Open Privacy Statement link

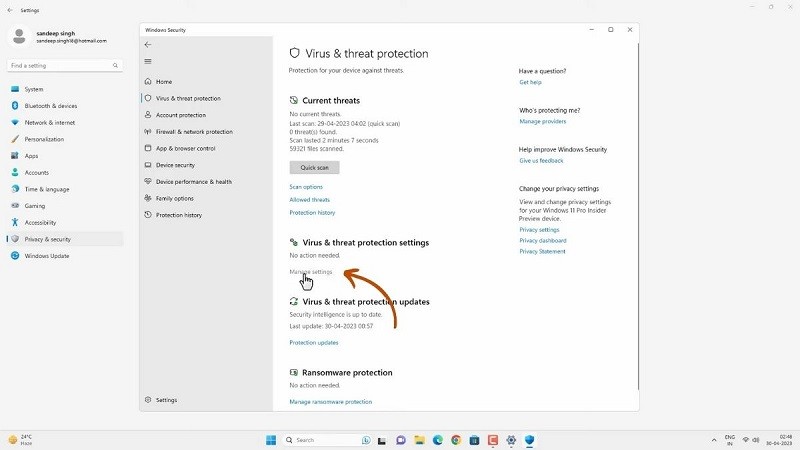(x=542, y=252)
